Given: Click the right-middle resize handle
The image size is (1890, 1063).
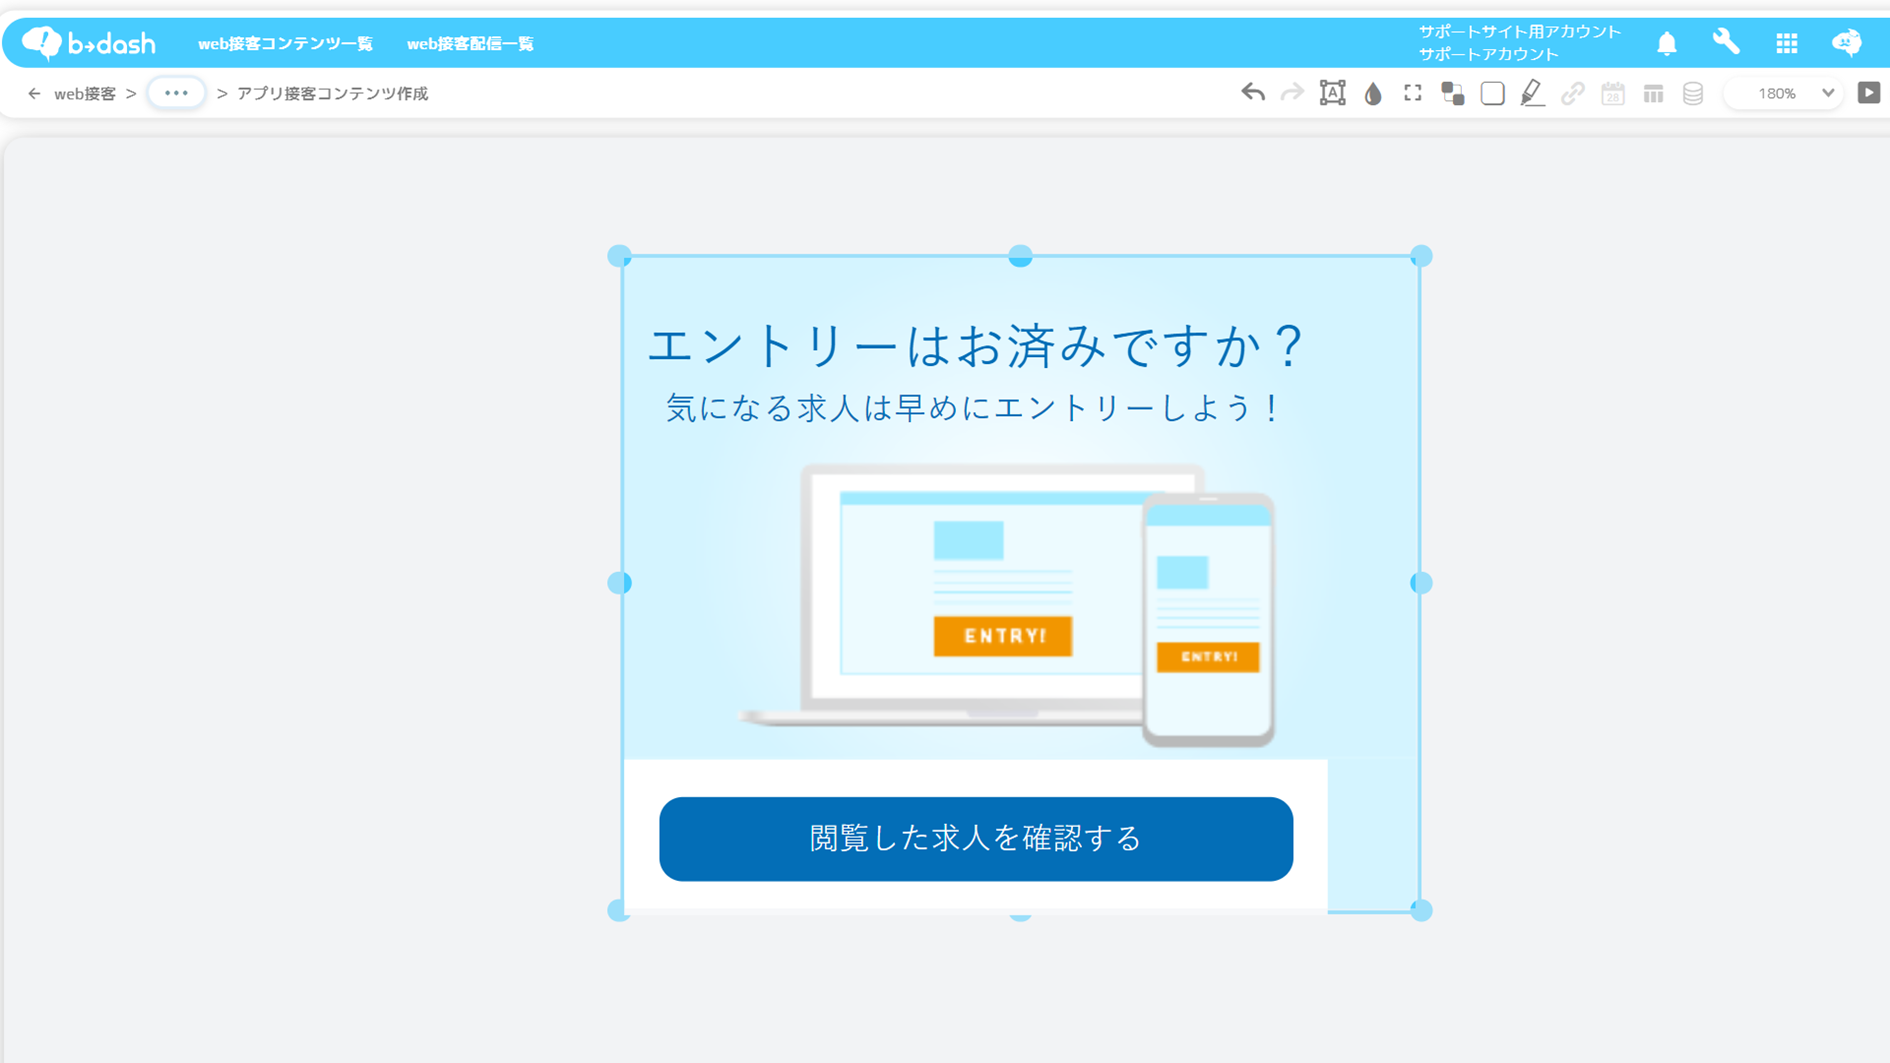Looking at the screenshot, I should 1421,583.
